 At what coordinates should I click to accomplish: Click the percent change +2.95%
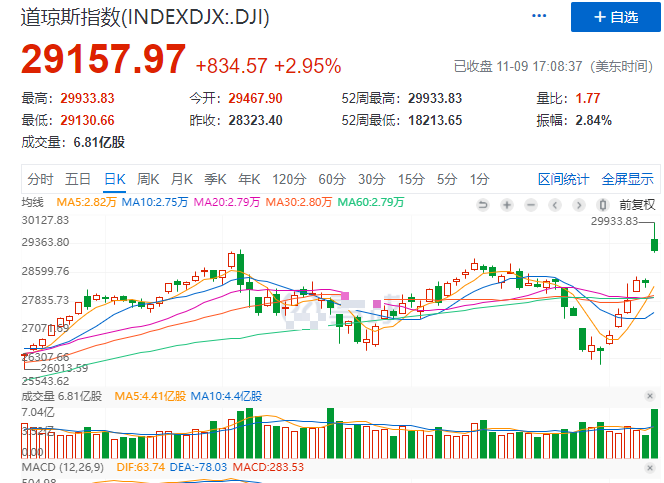(x=308, y=66)
